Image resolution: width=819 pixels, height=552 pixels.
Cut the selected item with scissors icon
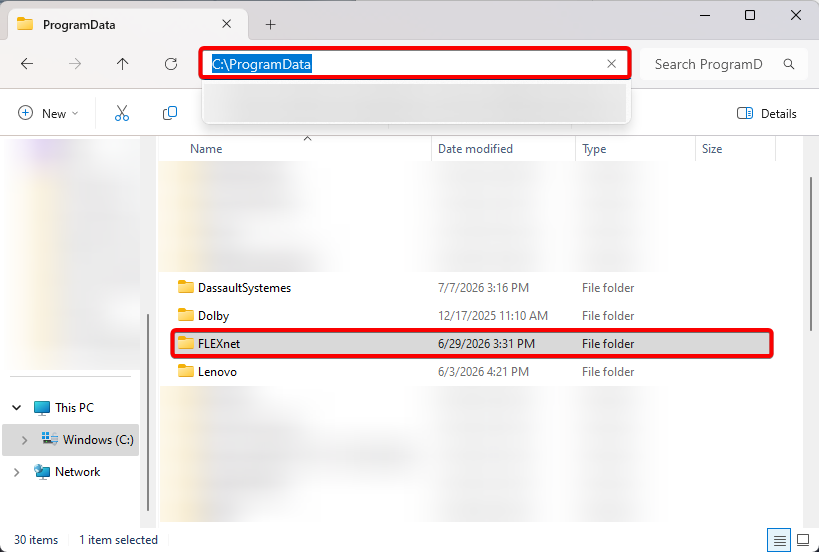click(122, 113)
